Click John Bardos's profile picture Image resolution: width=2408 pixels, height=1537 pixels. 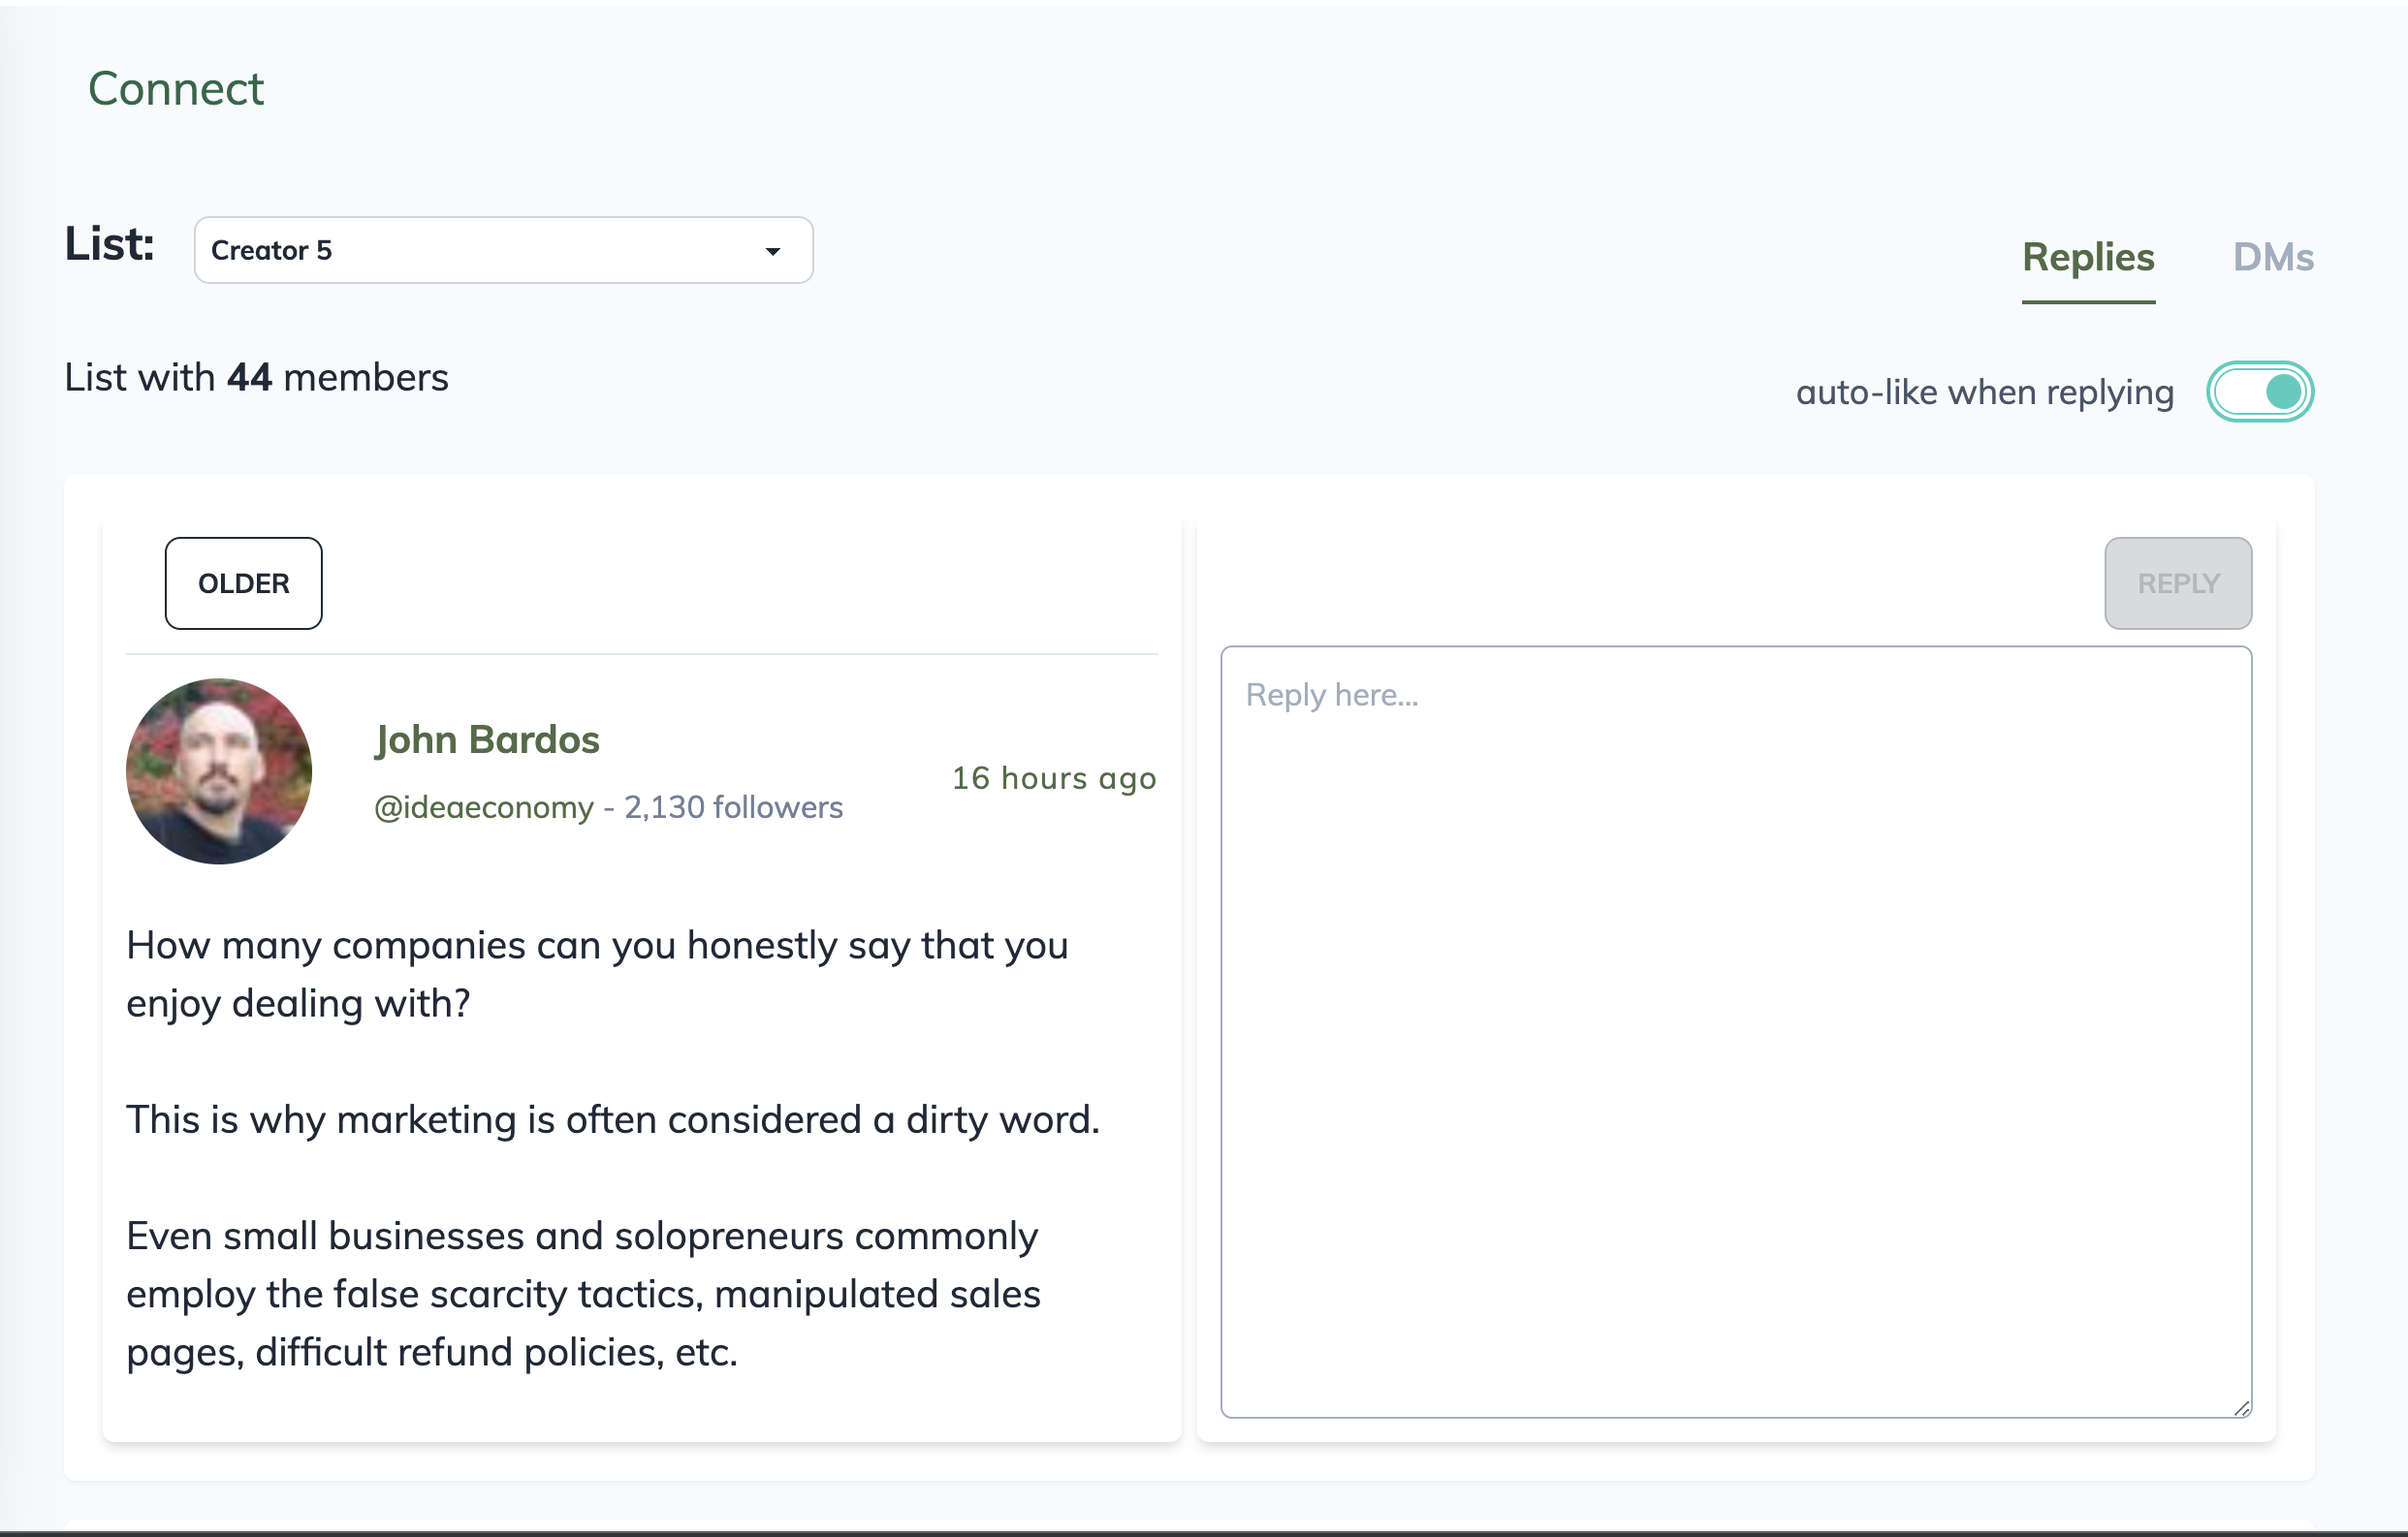pos(219,771)
